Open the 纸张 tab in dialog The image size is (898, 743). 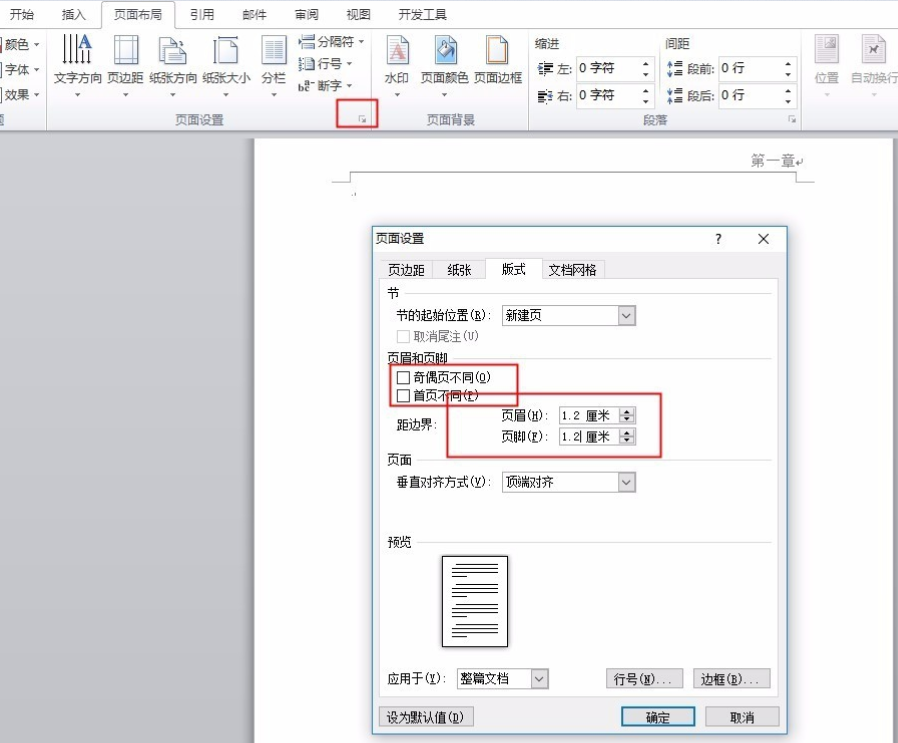click(x=459, y=270)
